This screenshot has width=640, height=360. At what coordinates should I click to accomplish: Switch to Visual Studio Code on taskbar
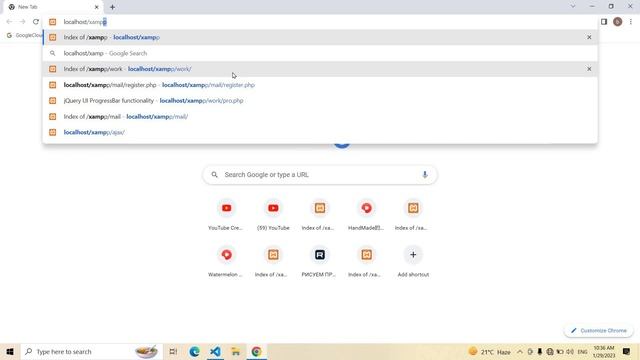coord(215,351)
